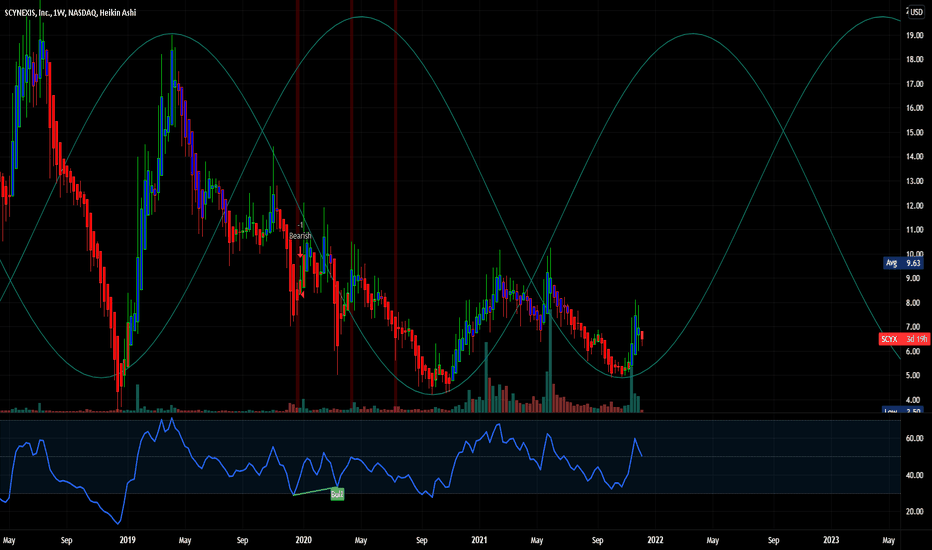
Task: Click the 2022 year label on time axis
Action: point(655,540)
